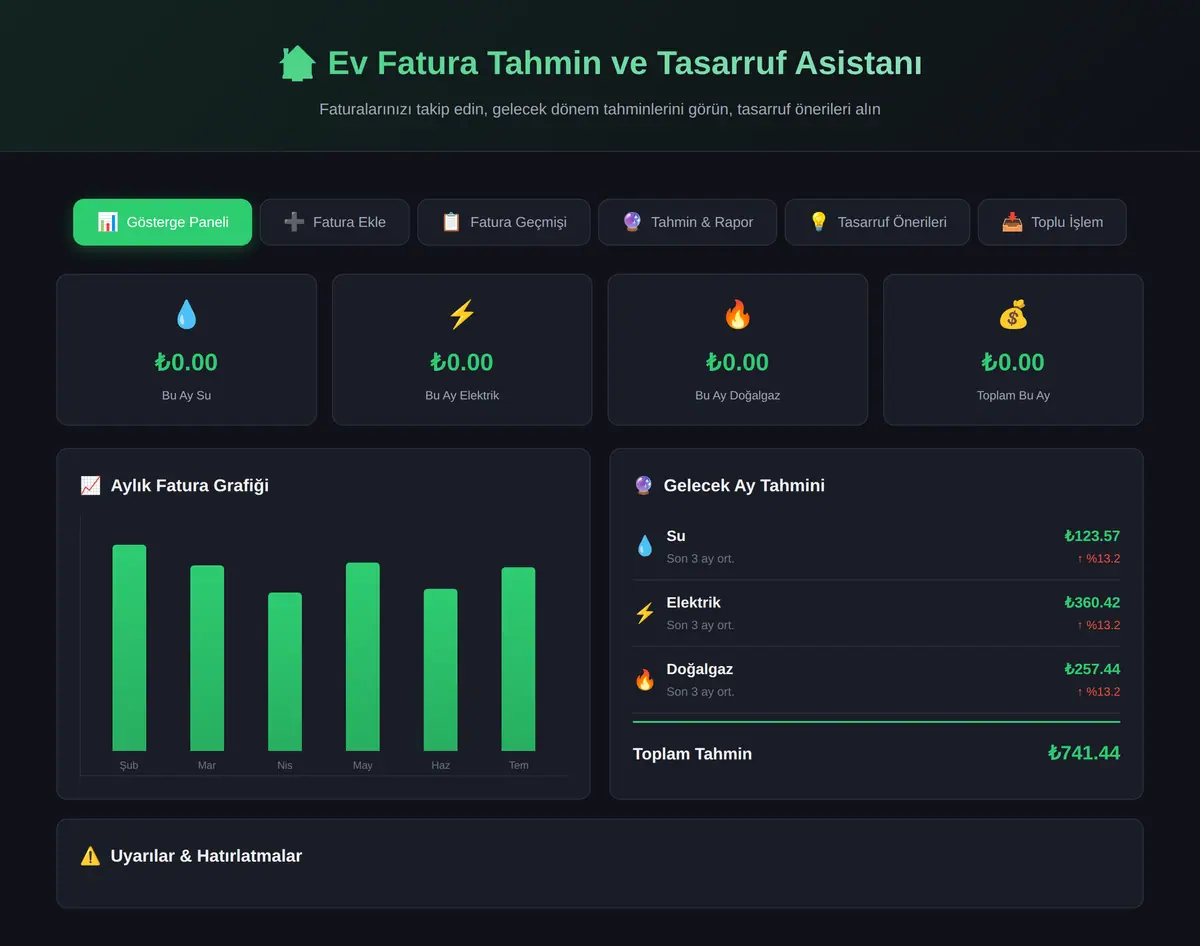Image resolution: width=1200 pixels, height=946 pixels.
Task: Click the ₺0.00 value above Bu Ay Su
Action: (186, 362)
